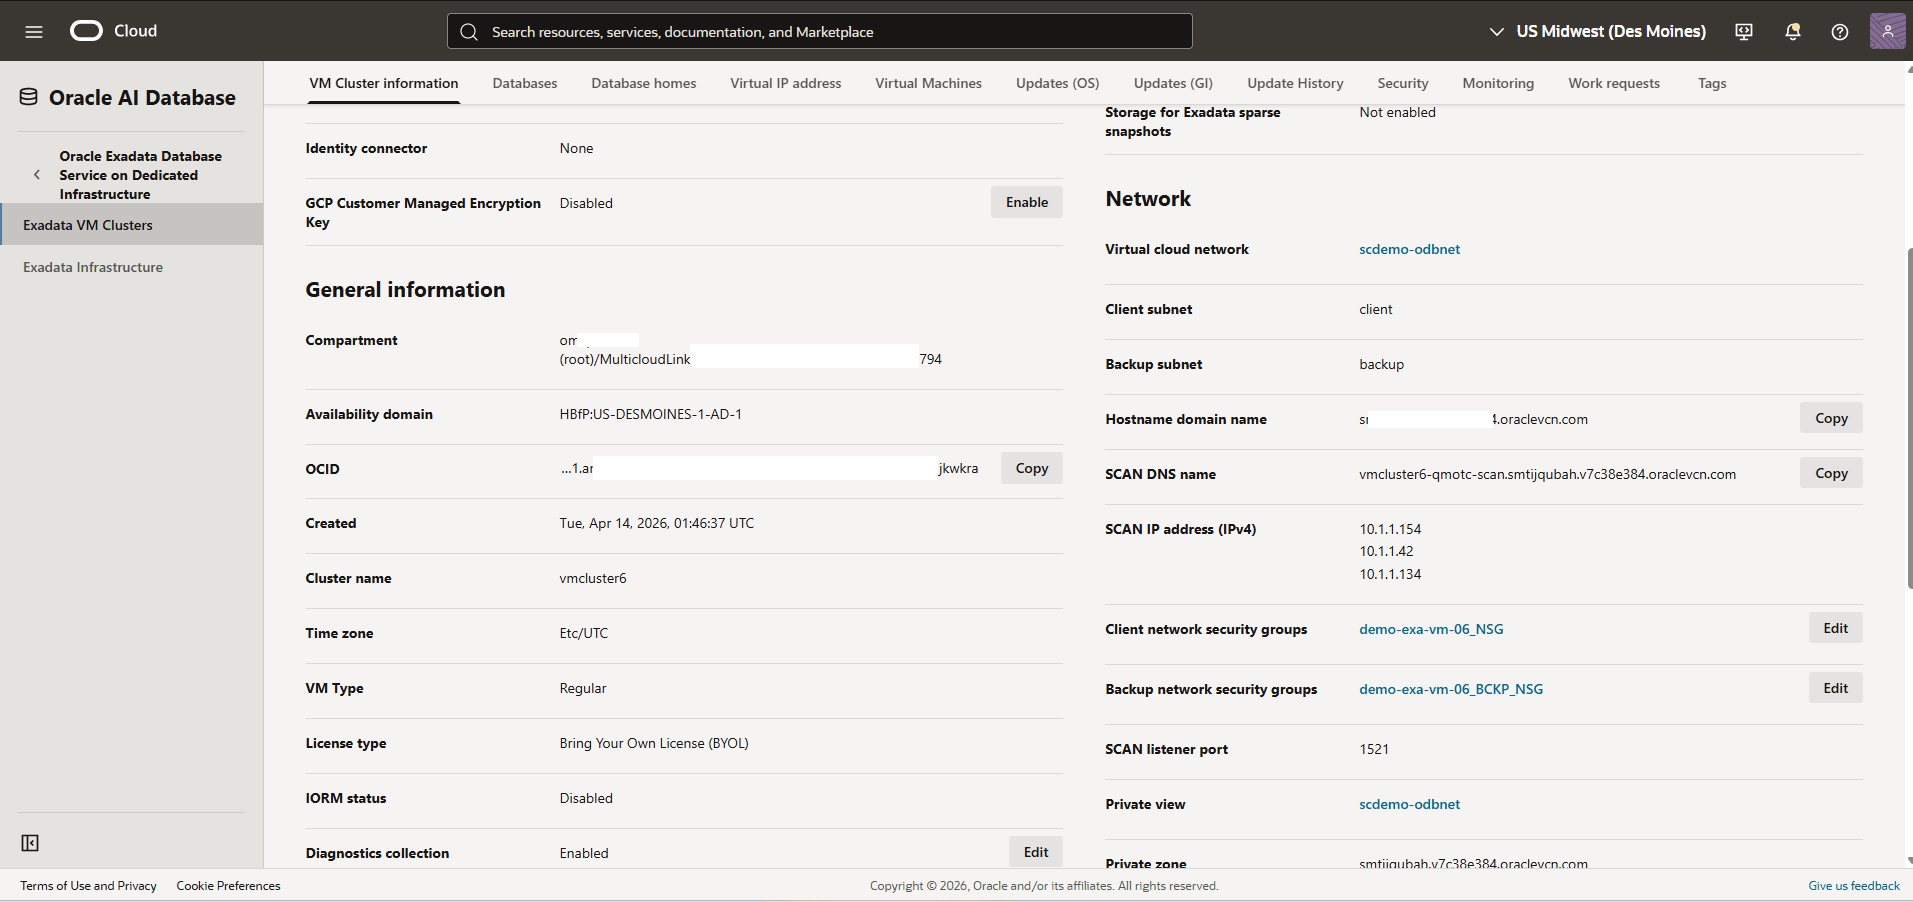Go back using sidebar chevron arrow
The image size is (1913, 902).
pyautogui.click(x=37, y=175)
